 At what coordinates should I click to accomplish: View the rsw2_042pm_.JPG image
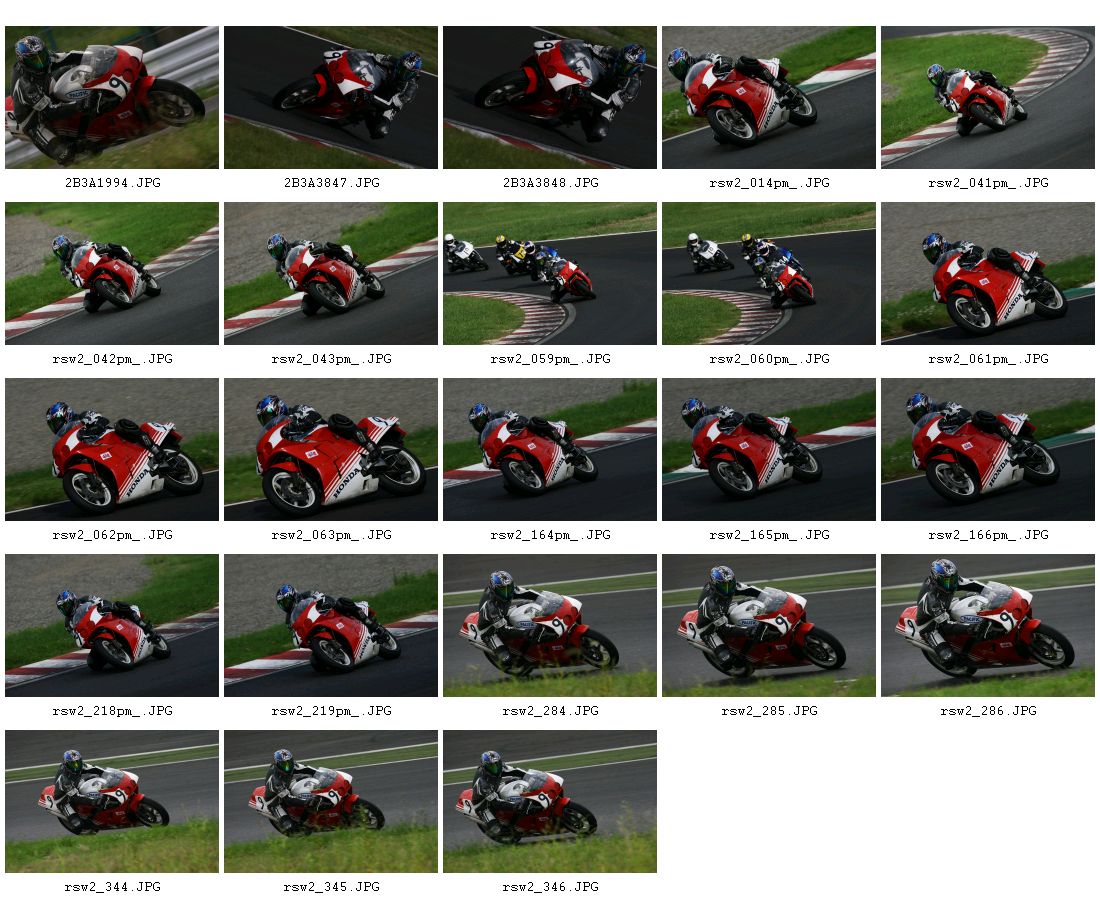pos(112,274)
